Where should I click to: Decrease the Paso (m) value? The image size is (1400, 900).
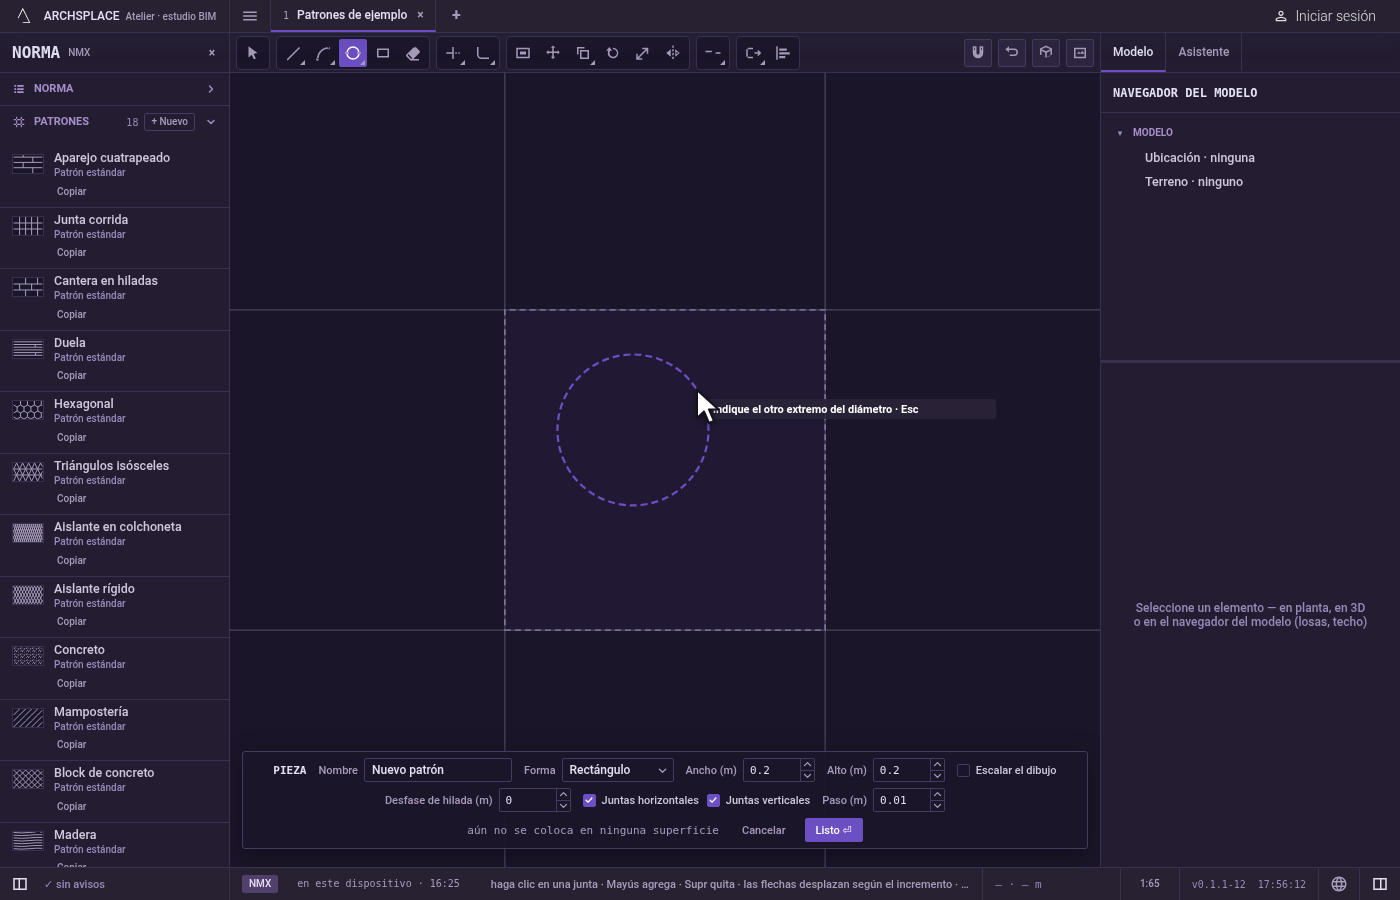(937, 806)
